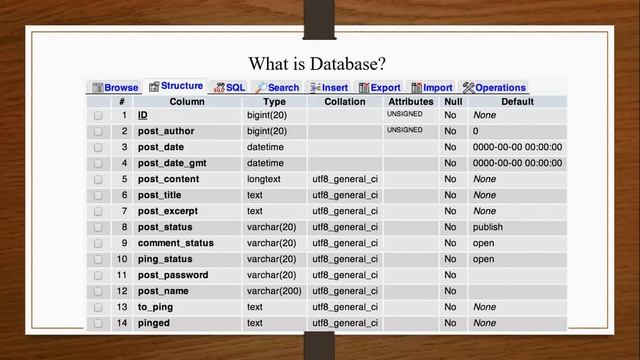Viewport: 640px width, 360px height.
Task: Click the post_title column name
Action: tap(159, 195)
